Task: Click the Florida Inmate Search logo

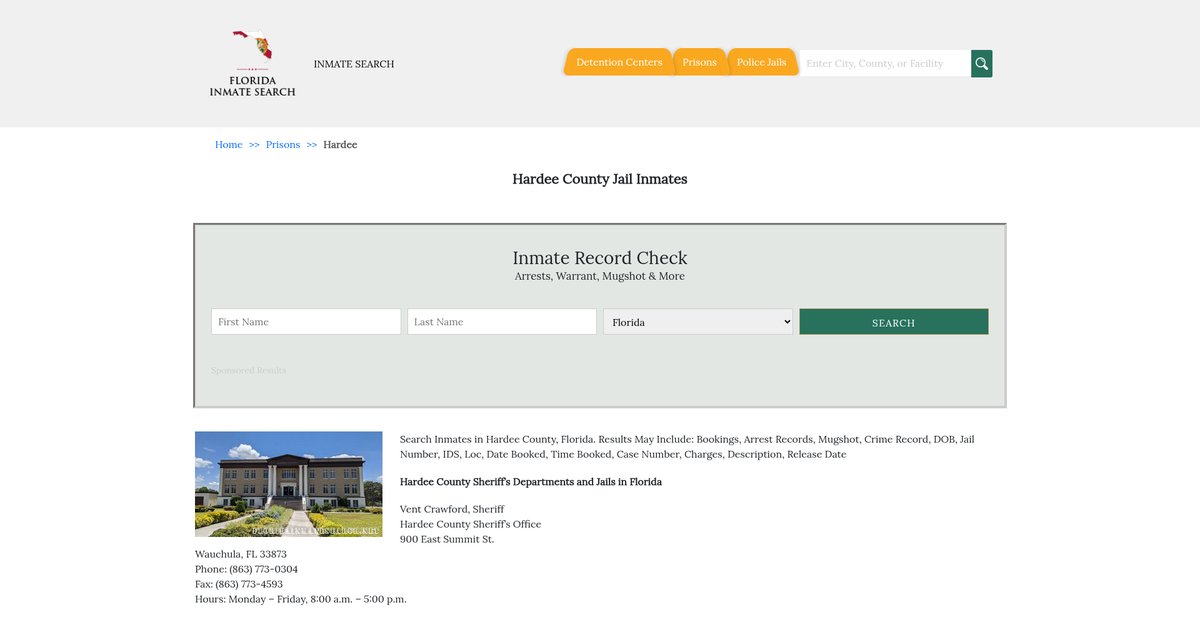Action: pos(252,63)
